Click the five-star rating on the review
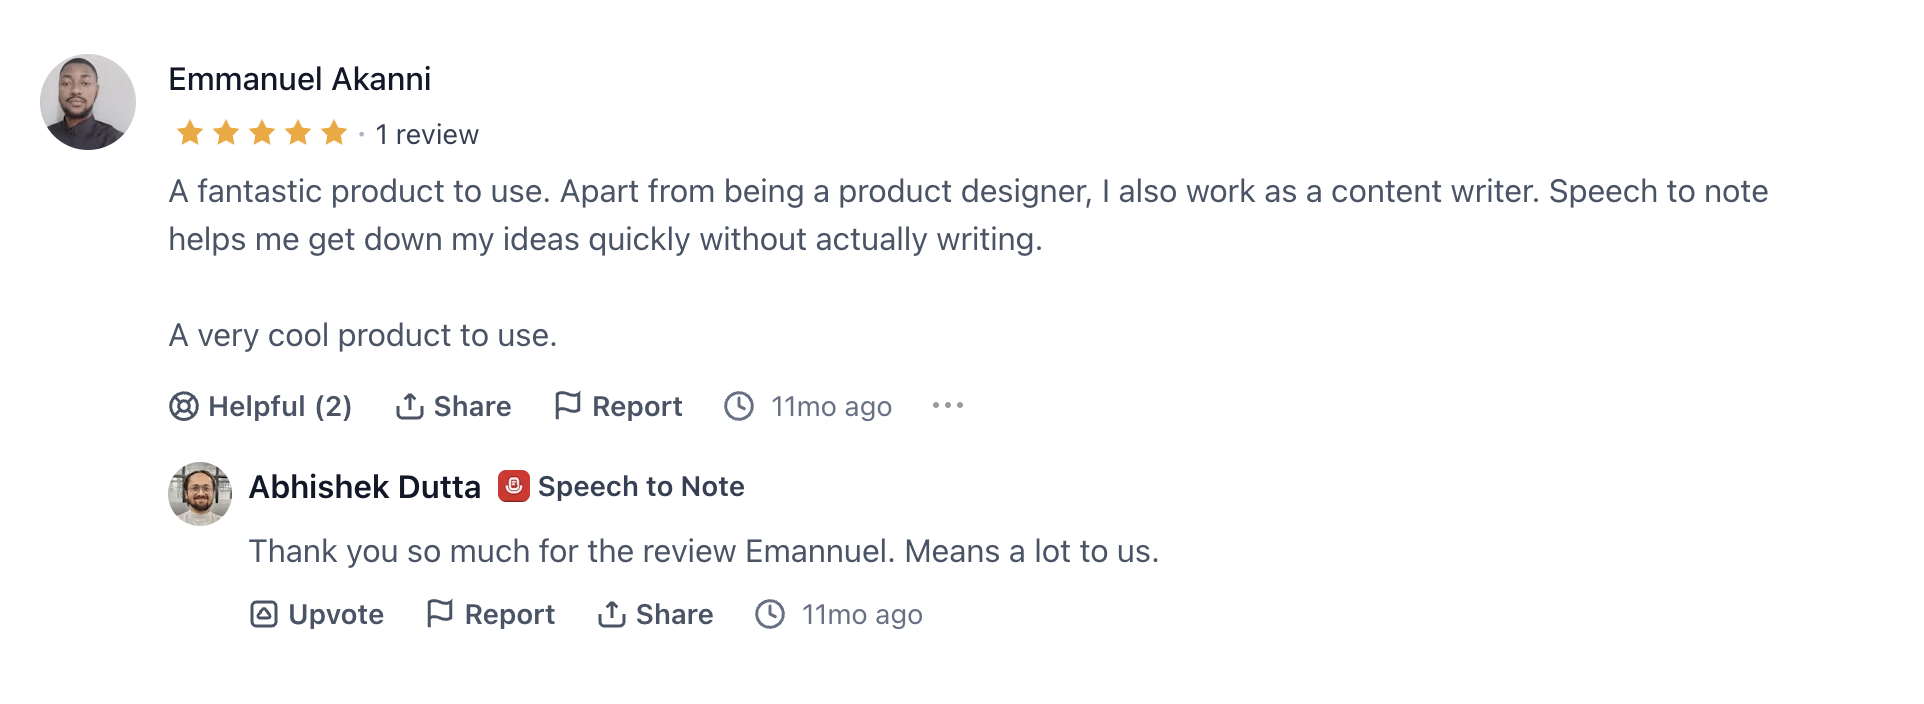Image resolution: width=1924 pixels, height=704 pixels. pos(261,133)
